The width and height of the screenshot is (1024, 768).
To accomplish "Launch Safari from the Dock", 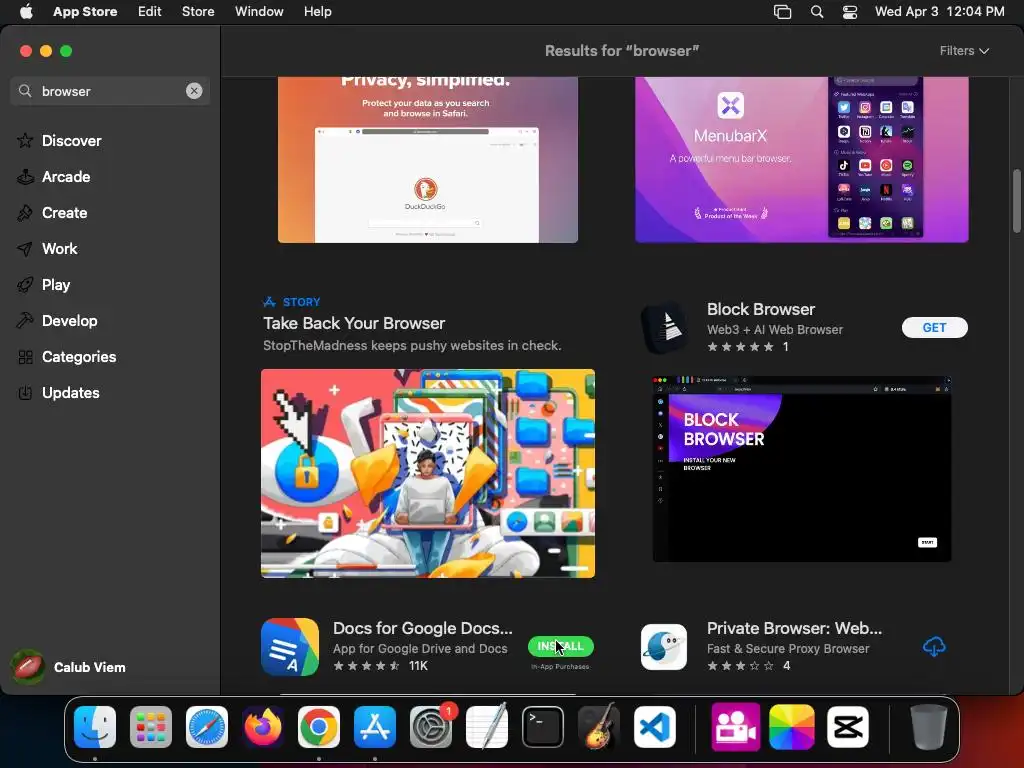I will coord(207,727).
